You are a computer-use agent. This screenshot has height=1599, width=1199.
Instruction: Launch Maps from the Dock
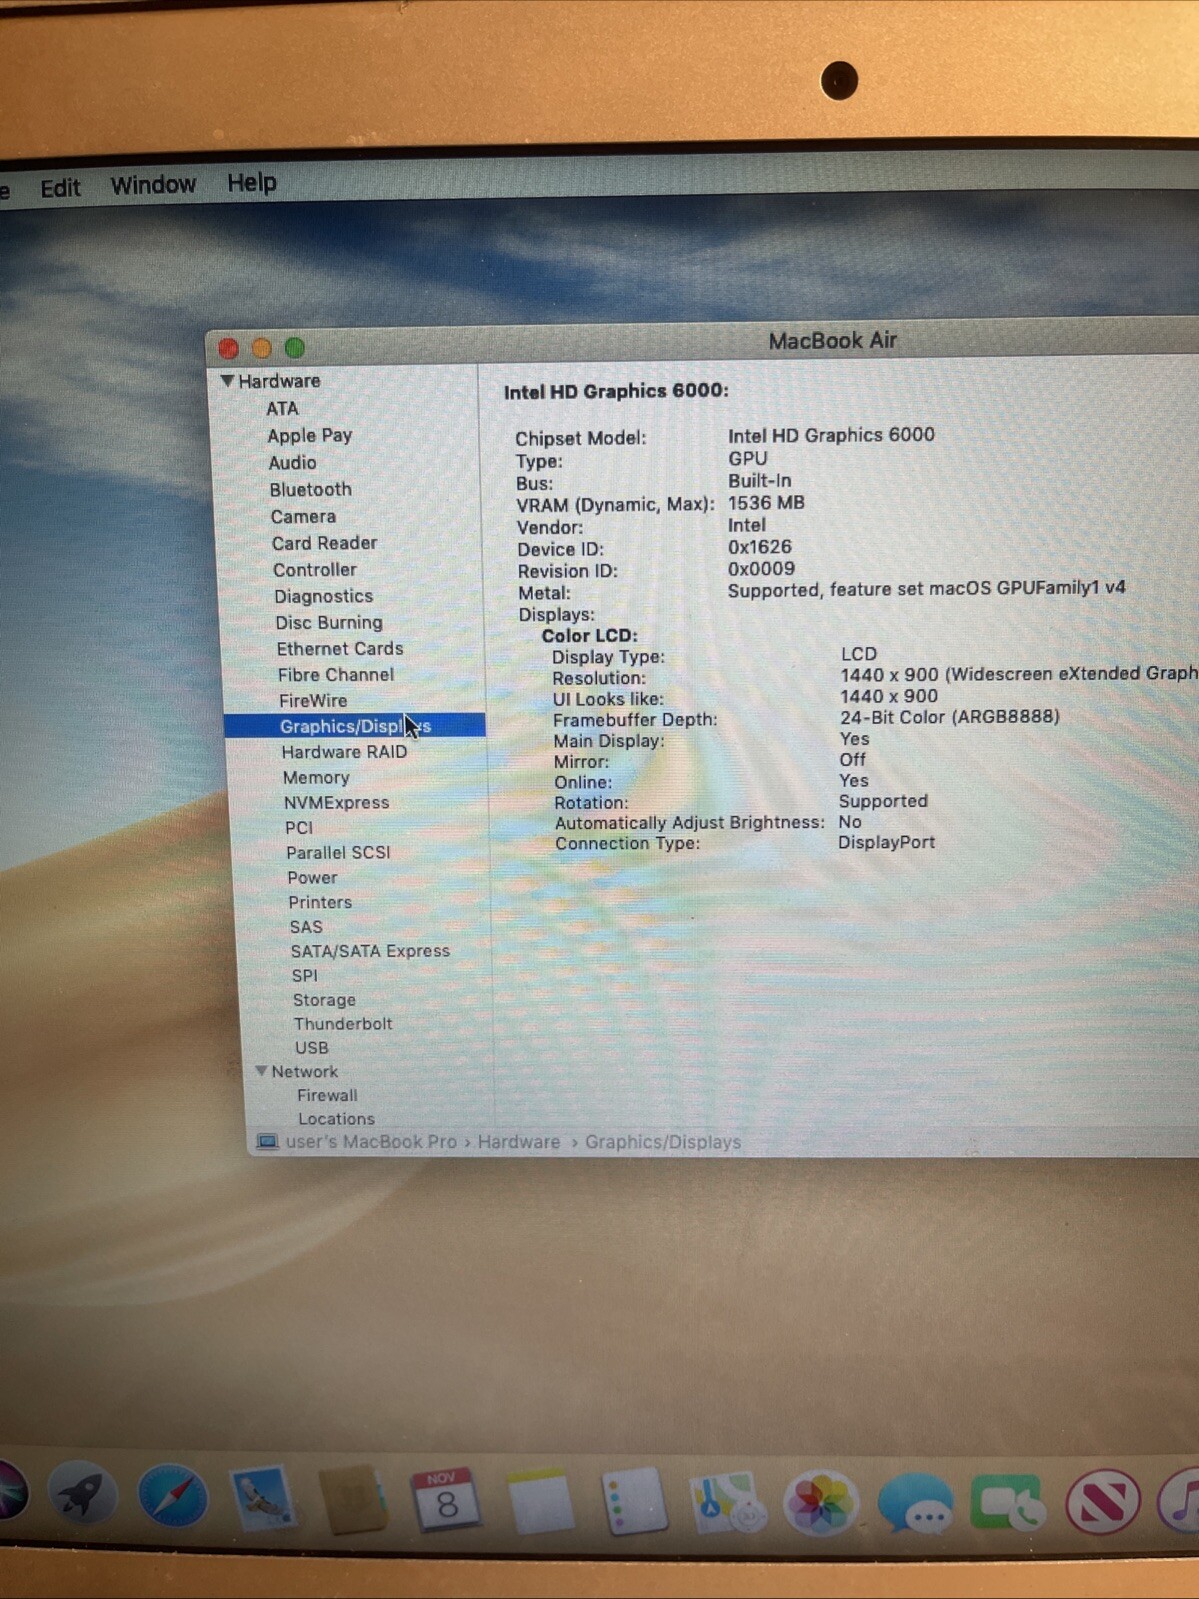727,1502
